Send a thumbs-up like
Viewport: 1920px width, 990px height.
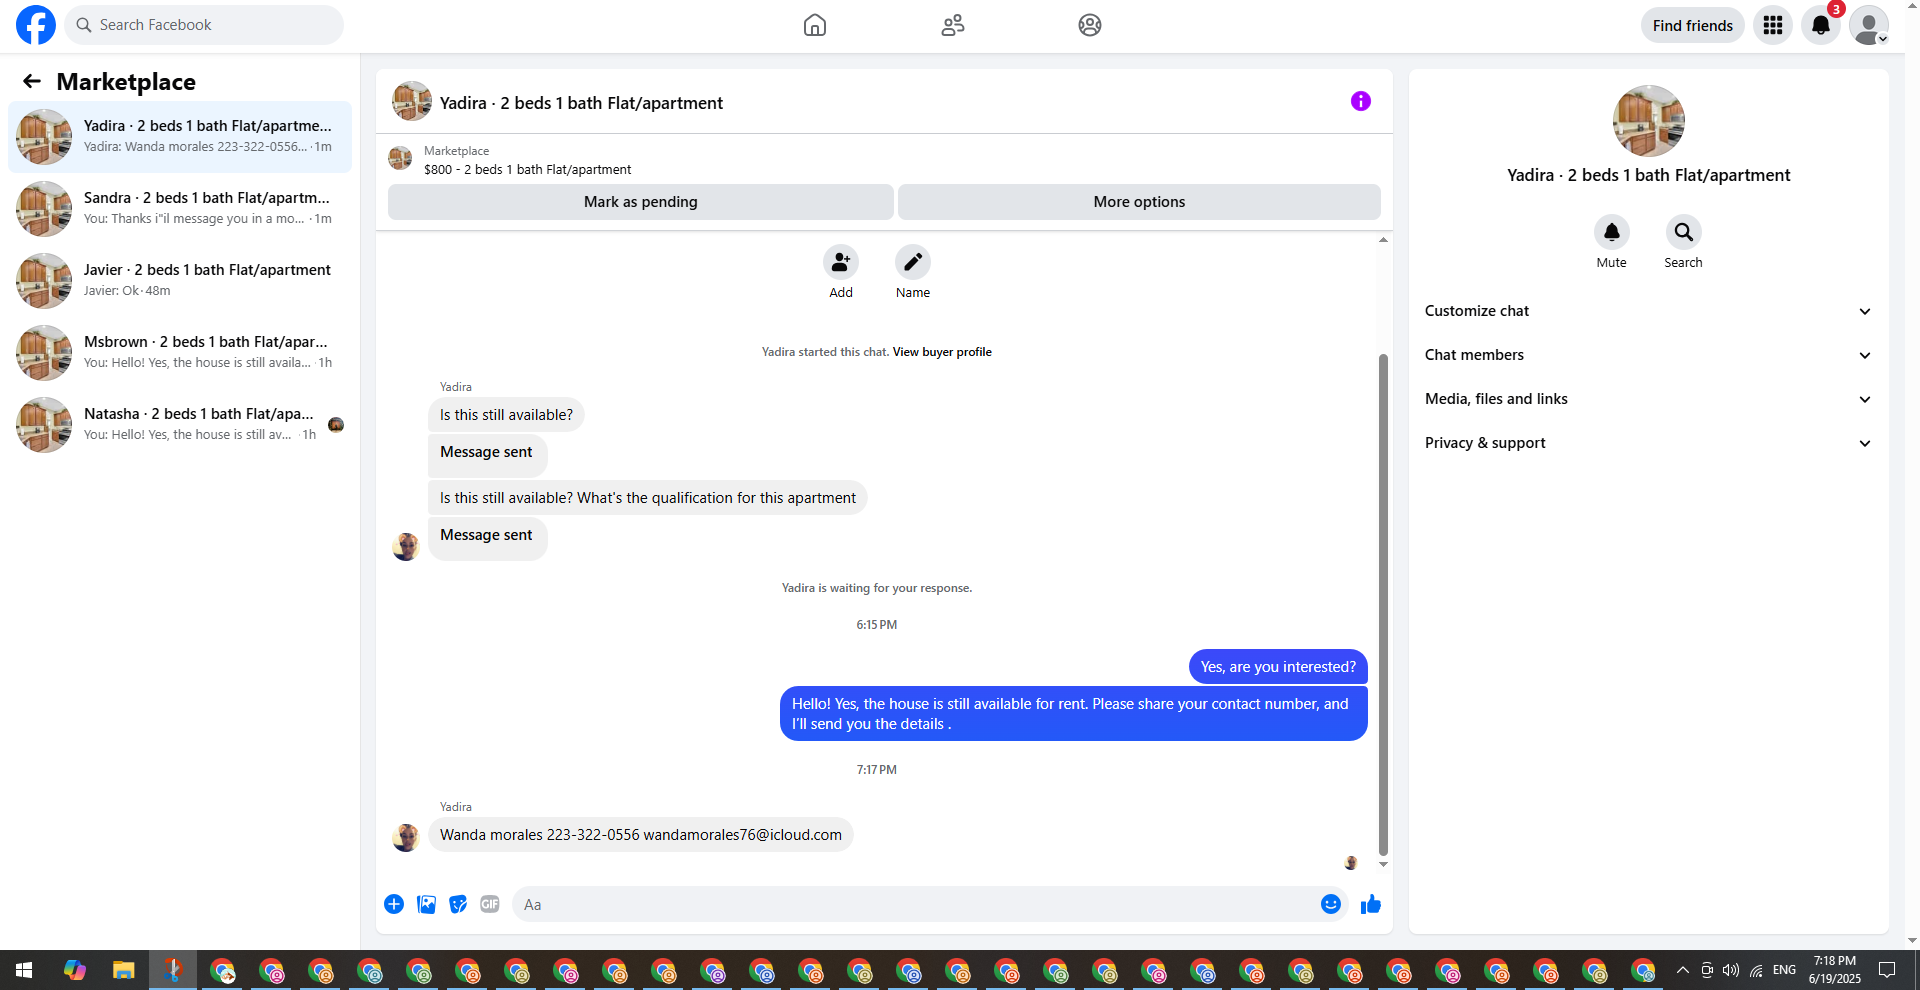click(1371, 904)
